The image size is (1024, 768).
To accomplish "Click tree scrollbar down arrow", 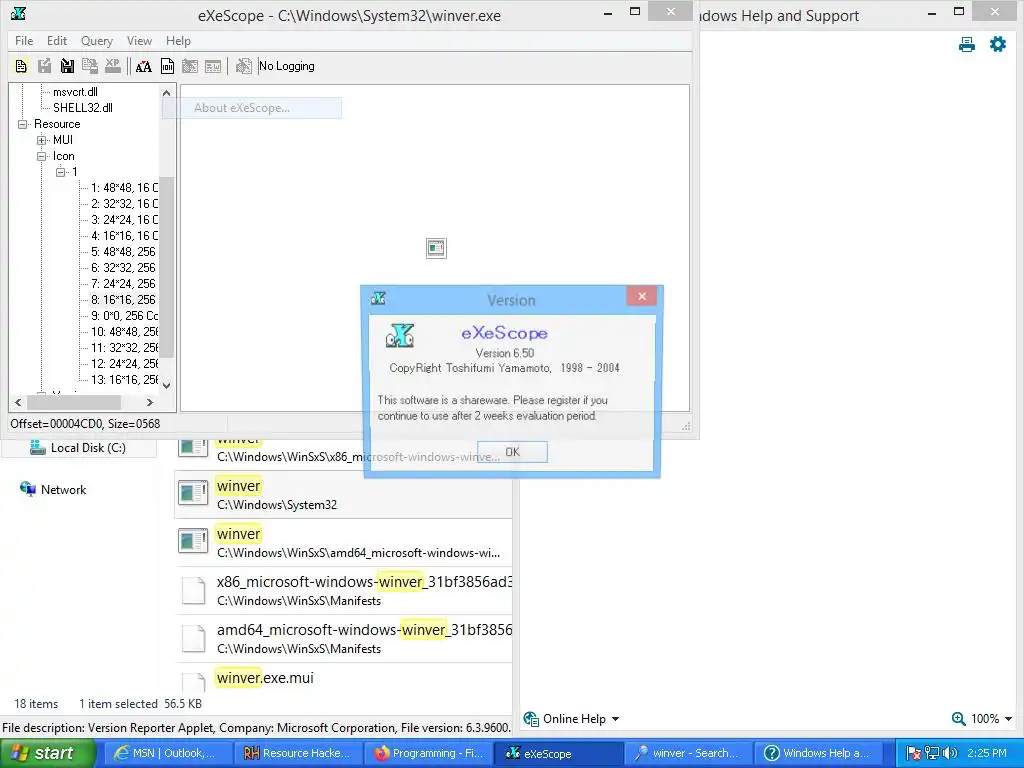I will 167,385.
